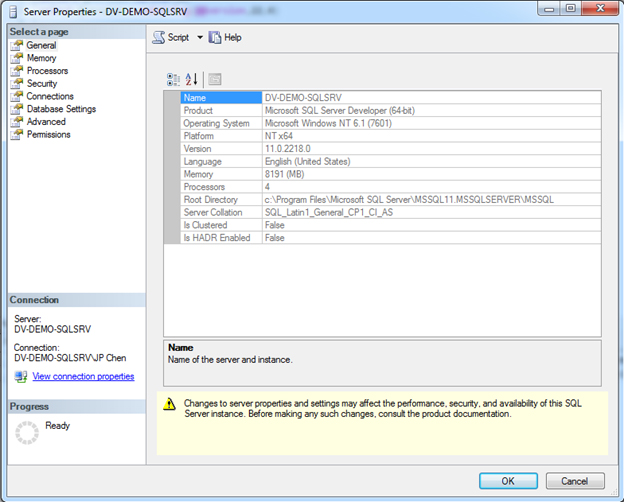The image size is (624, 502).
Task: Open View connection properties link
Action: [x=83, y=377]
